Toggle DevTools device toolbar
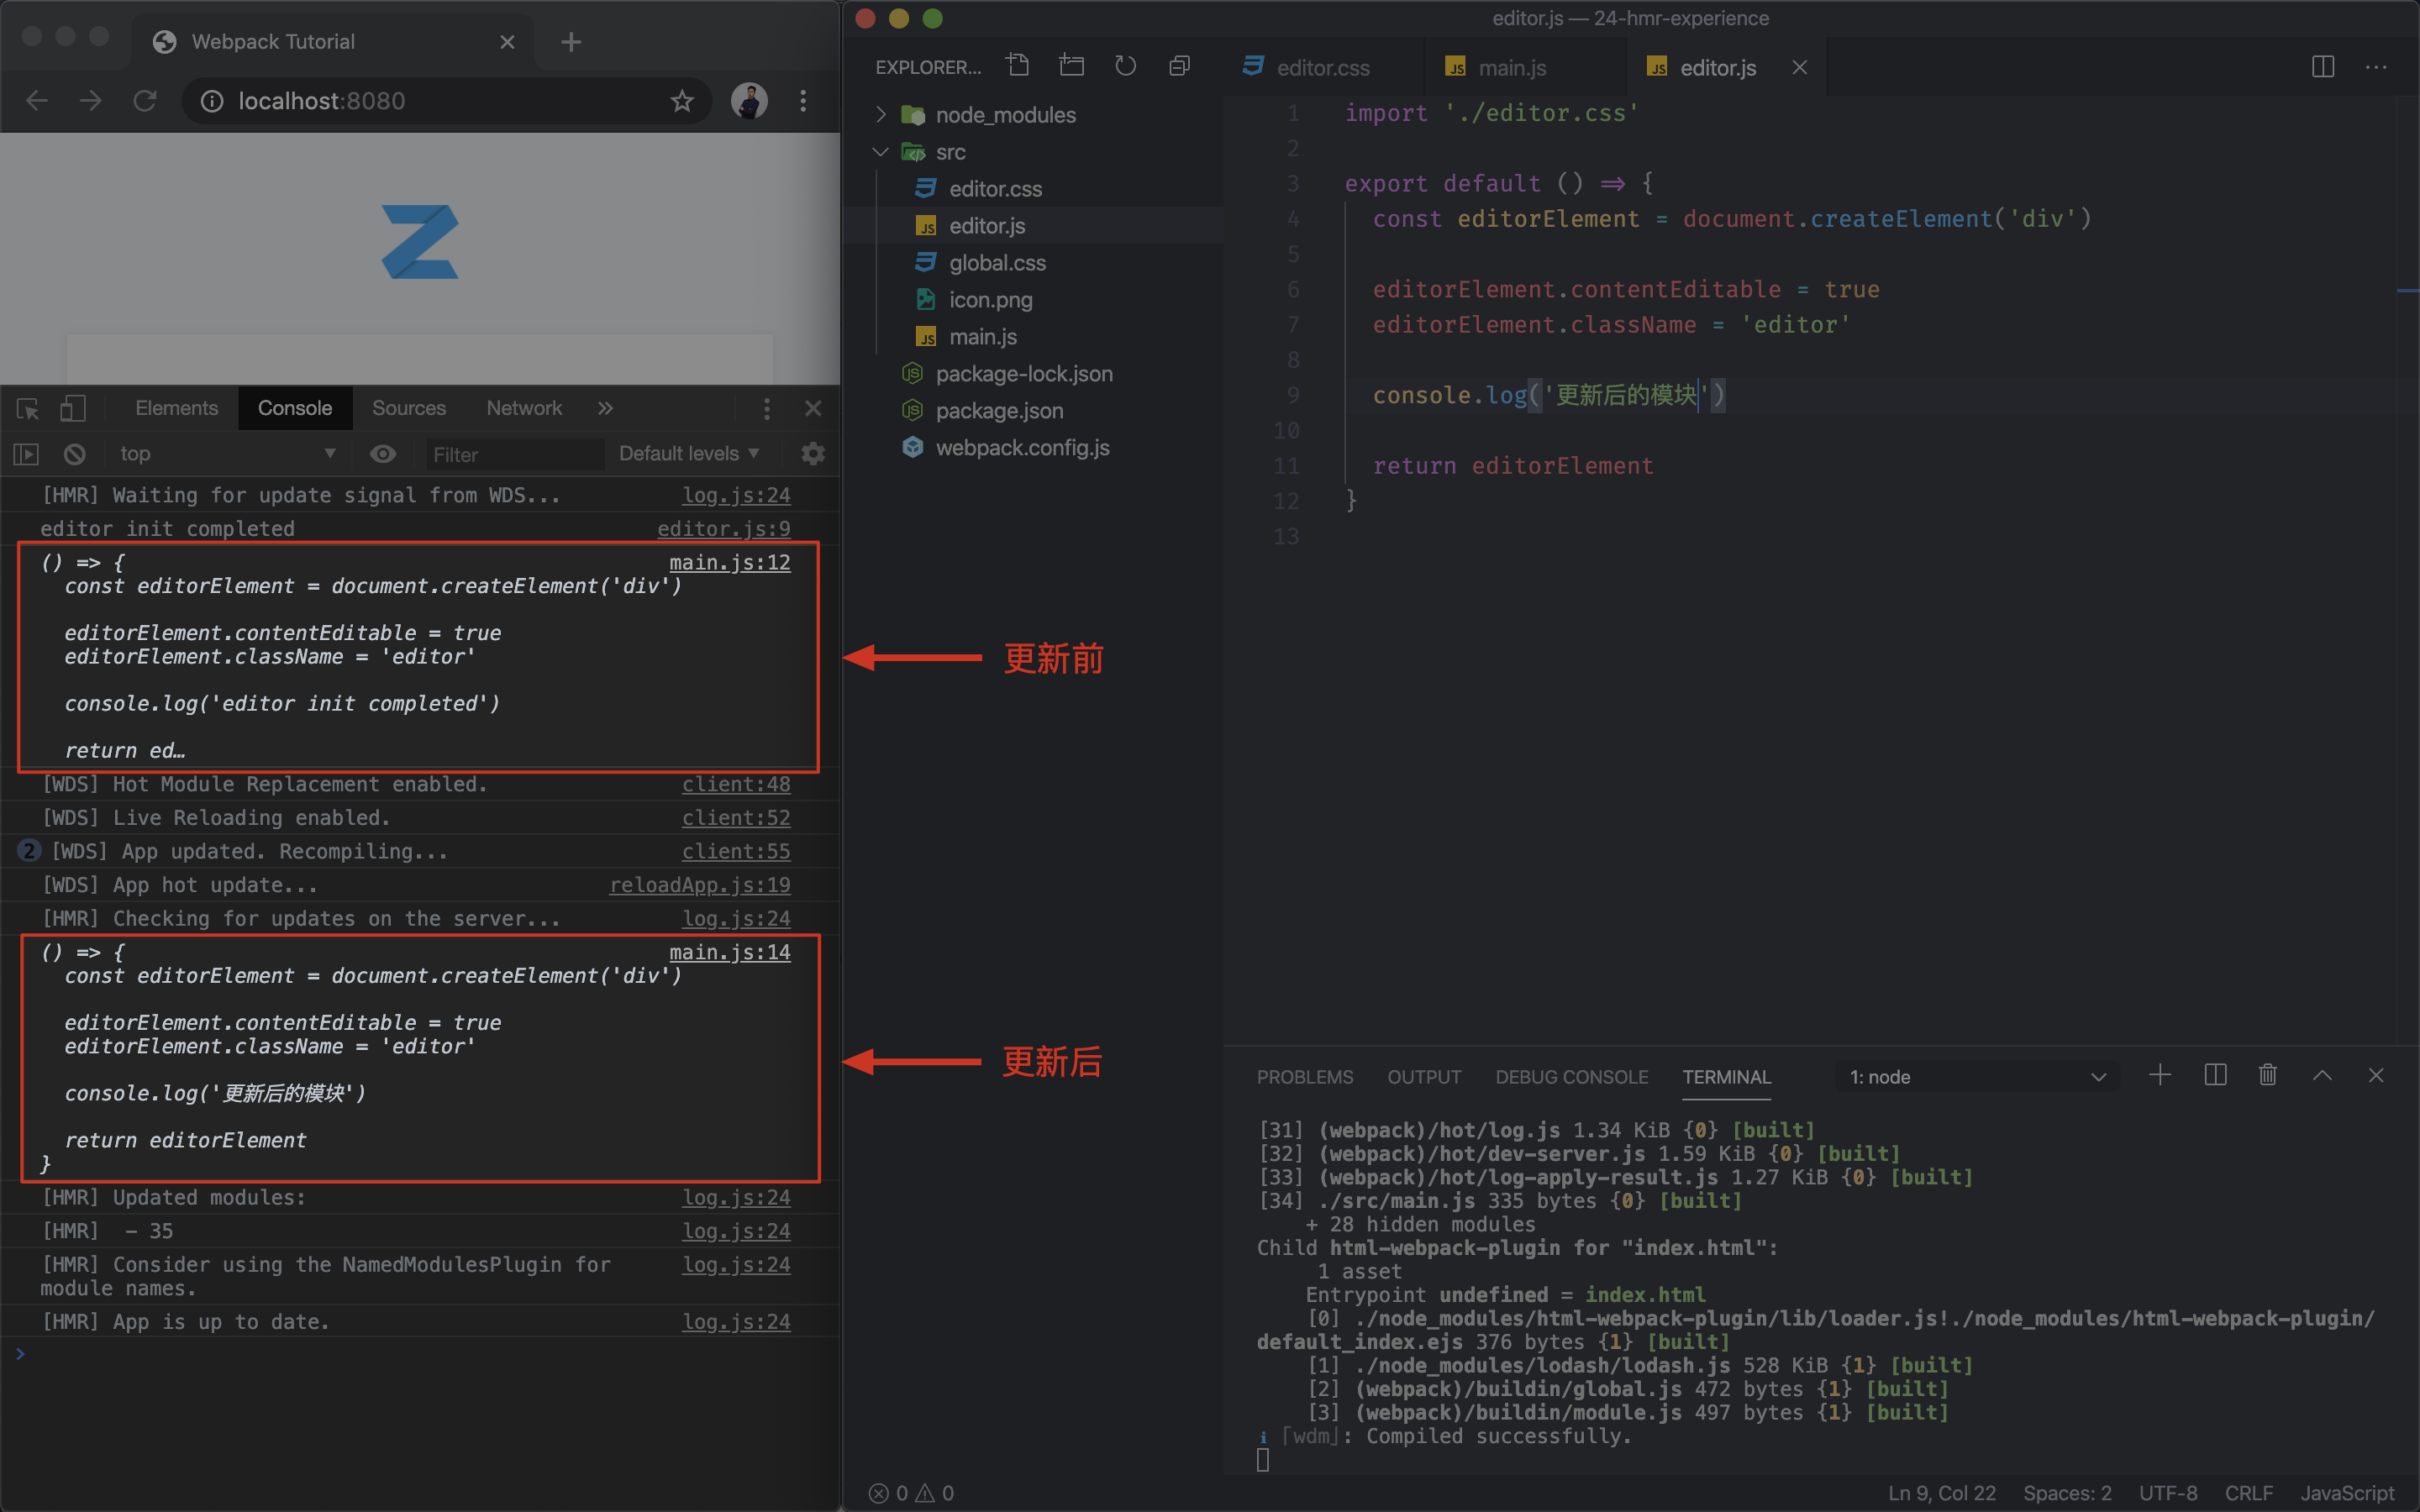The width and height of the screenshot is (2420, 1512). tap(72, 408)
